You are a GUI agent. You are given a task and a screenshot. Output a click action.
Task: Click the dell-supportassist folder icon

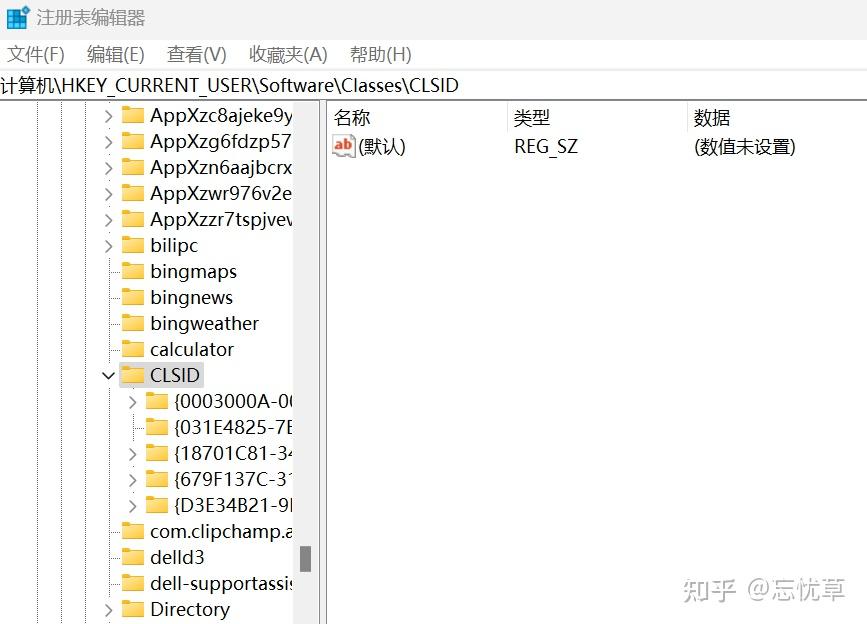(134, 583)
